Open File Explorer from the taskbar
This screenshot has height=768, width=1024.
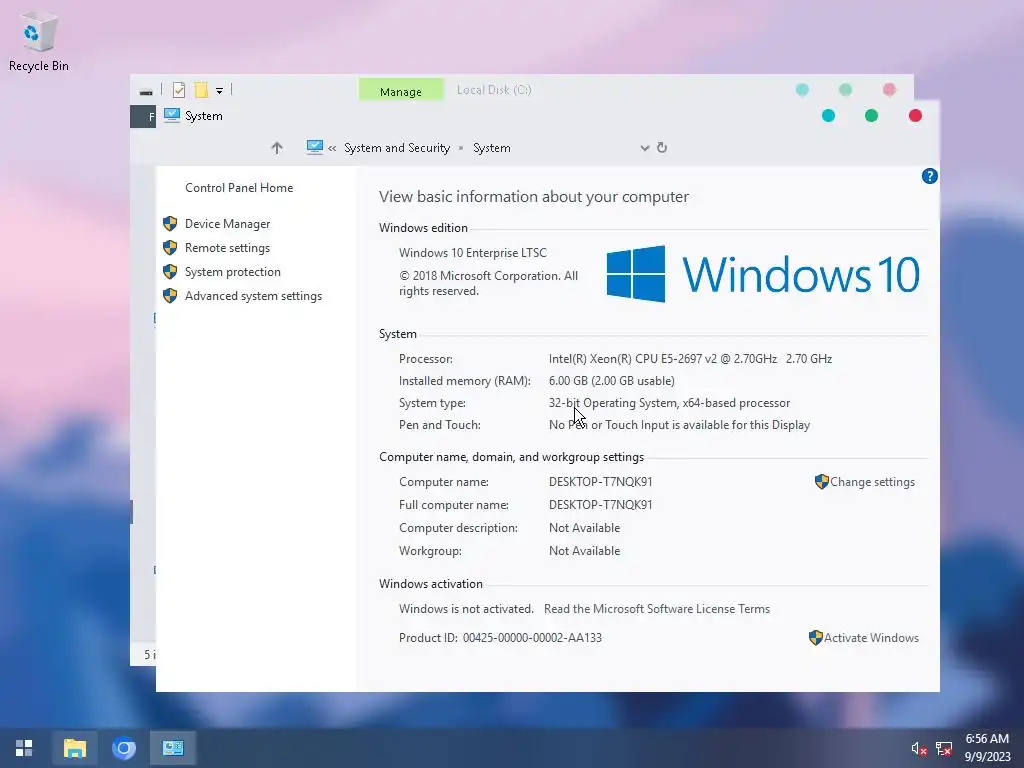74,748
